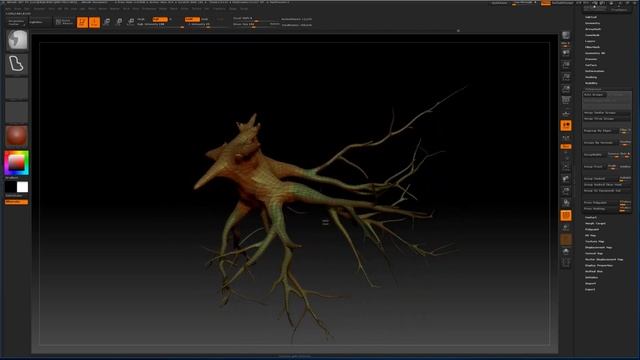The height and width of the screenshot is (360, 640).
Task: Click the Projection Master button
Action: (17, 22)
